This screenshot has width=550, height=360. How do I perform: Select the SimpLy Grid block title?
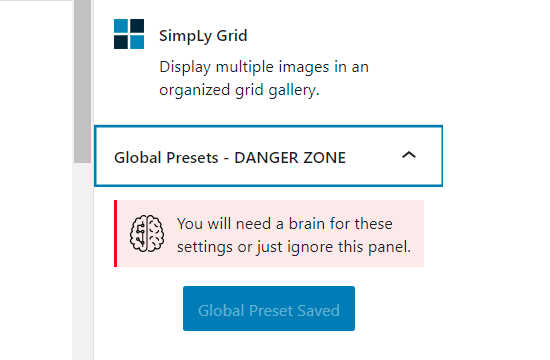pyautogui.click(x=203, y=36)
